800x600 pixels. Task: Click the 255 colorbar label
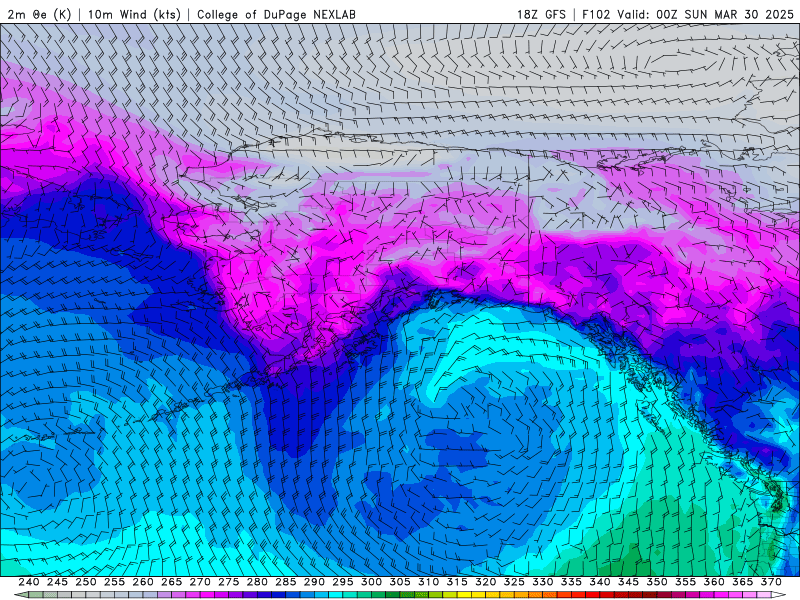(114, 582)
